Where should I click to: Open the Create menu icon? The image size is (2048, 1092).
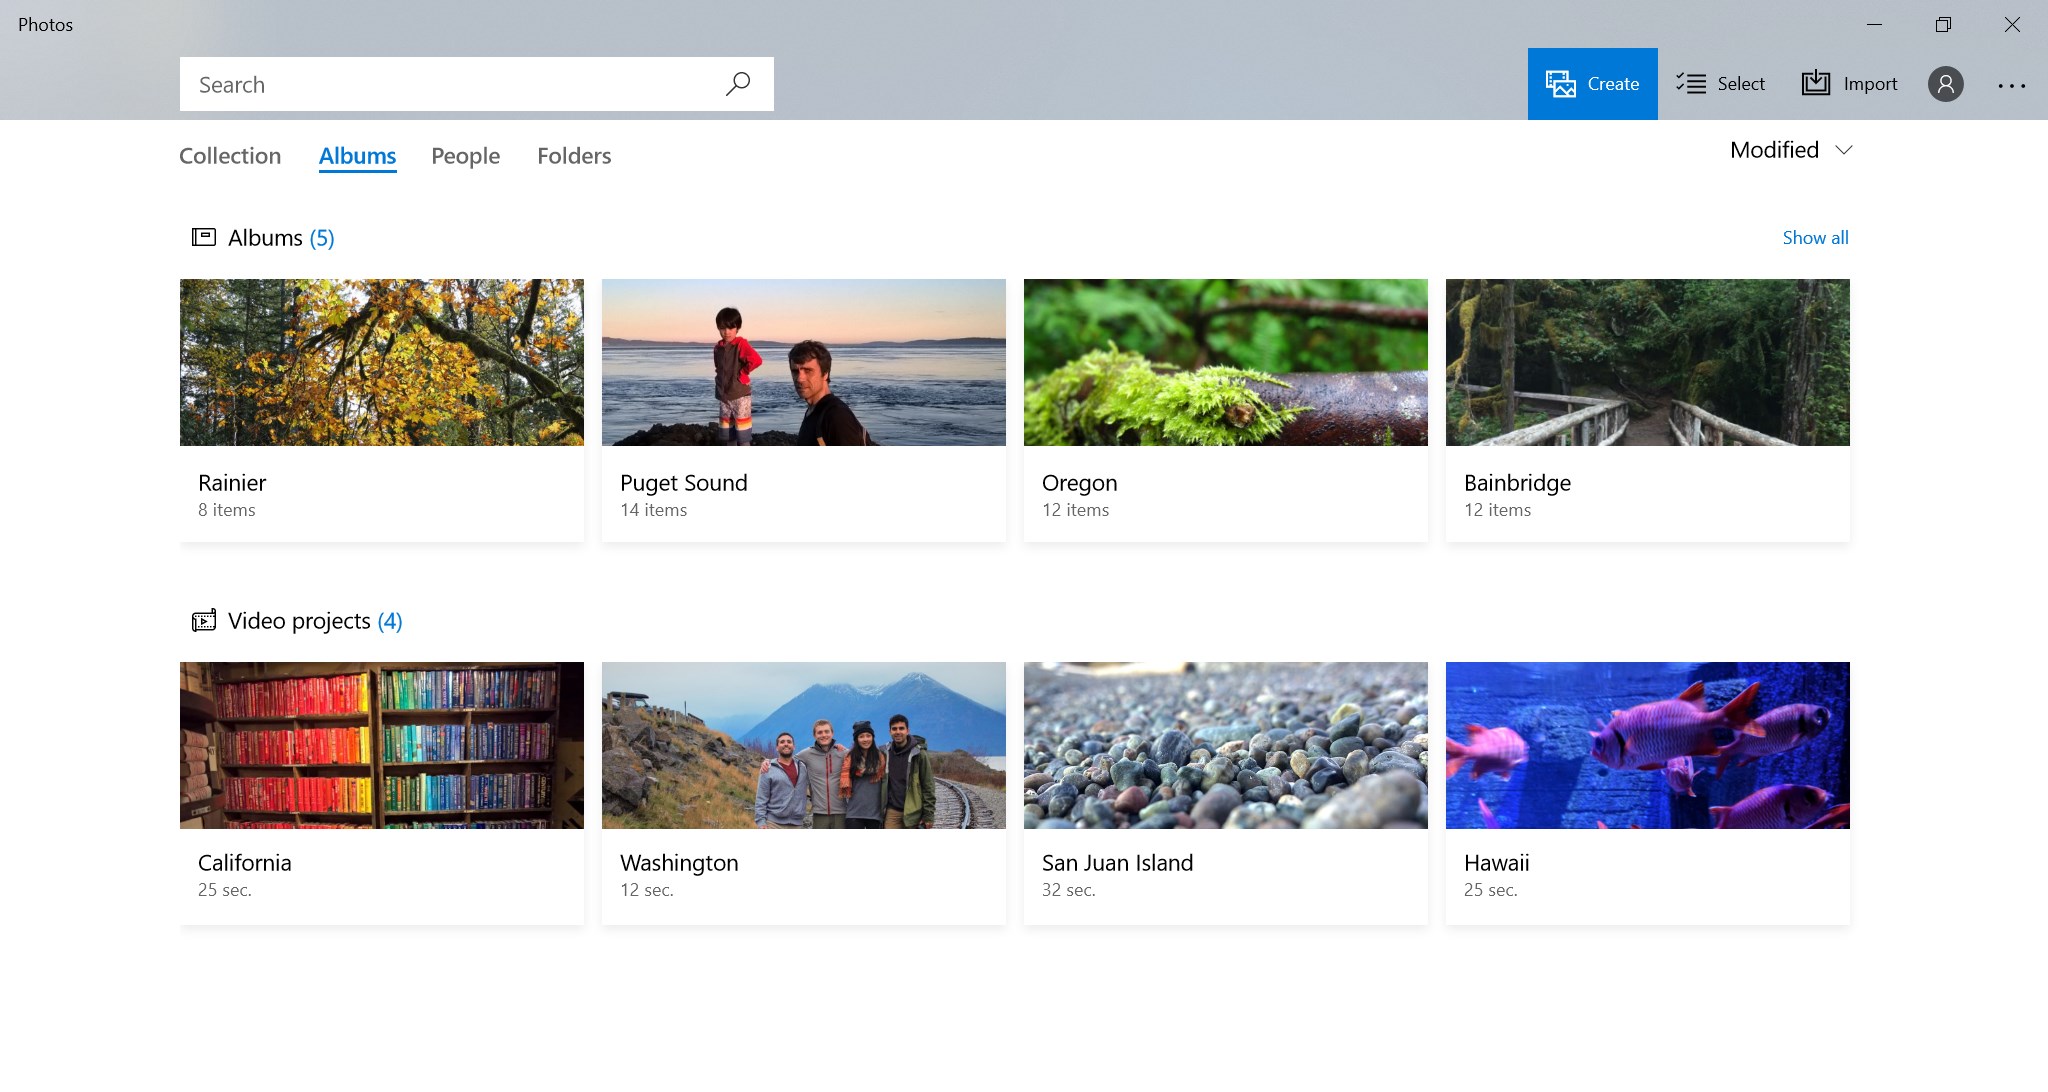(x=1559, y=84)
